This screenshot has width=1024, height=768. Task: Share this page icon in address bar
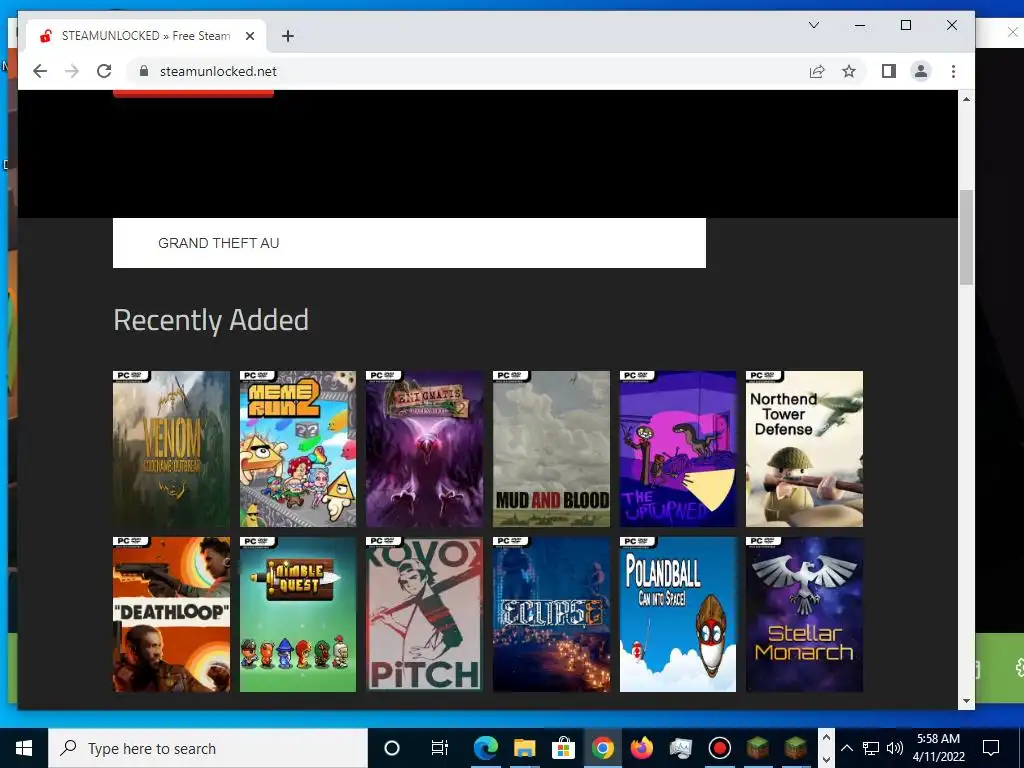(x=817, y=71)
